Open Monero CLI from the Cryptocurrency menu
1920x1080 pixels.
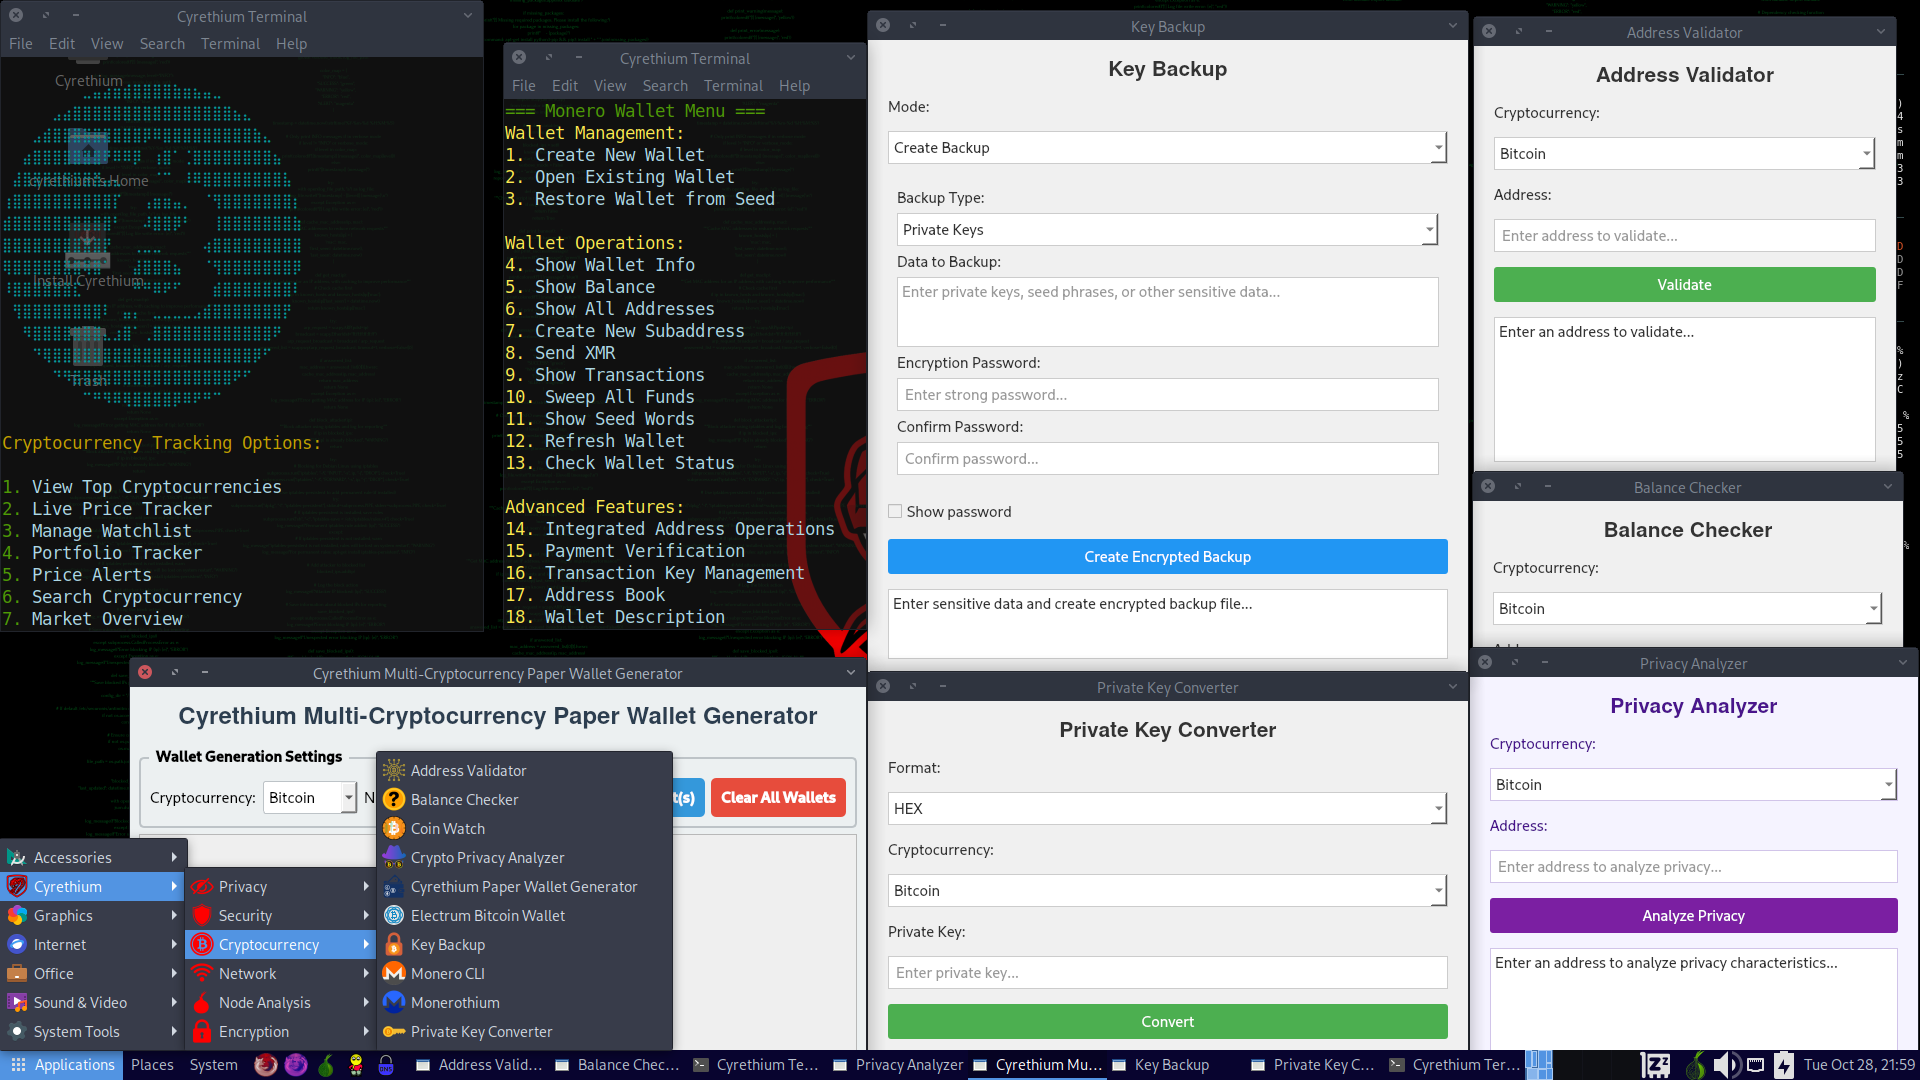tap(447, 973)
